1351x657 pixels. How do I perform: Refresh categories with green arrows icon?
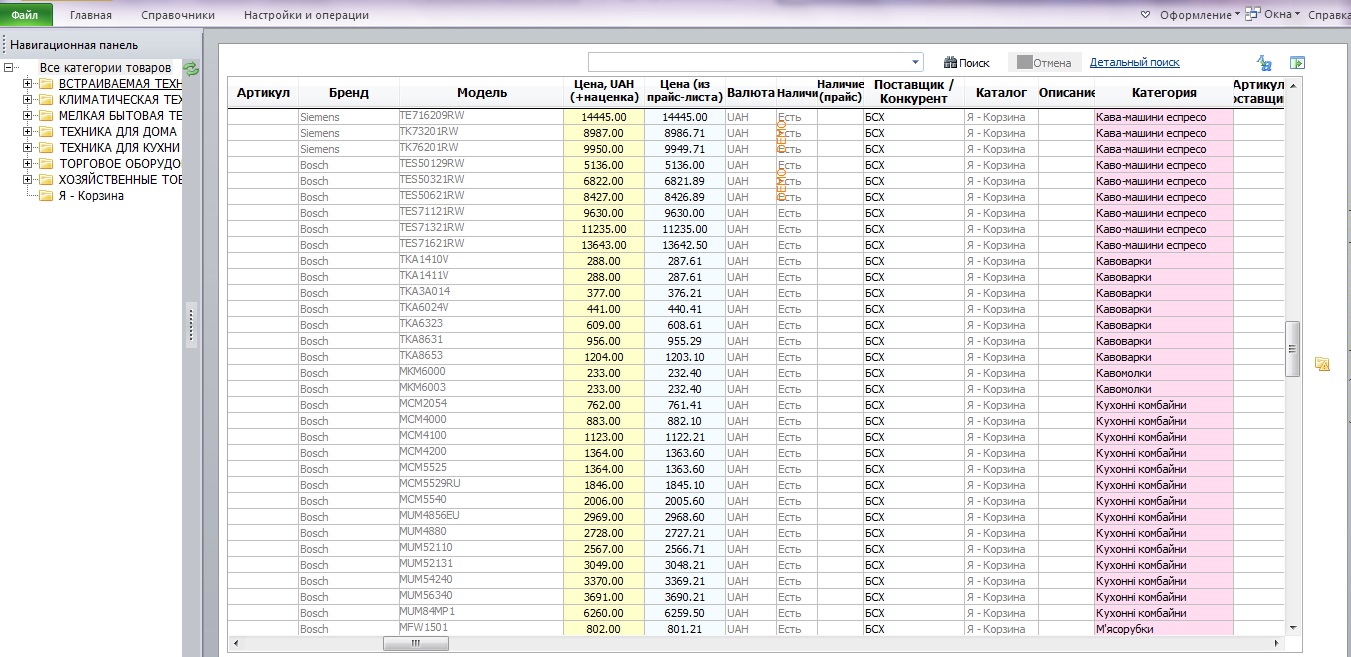(191, 68)
